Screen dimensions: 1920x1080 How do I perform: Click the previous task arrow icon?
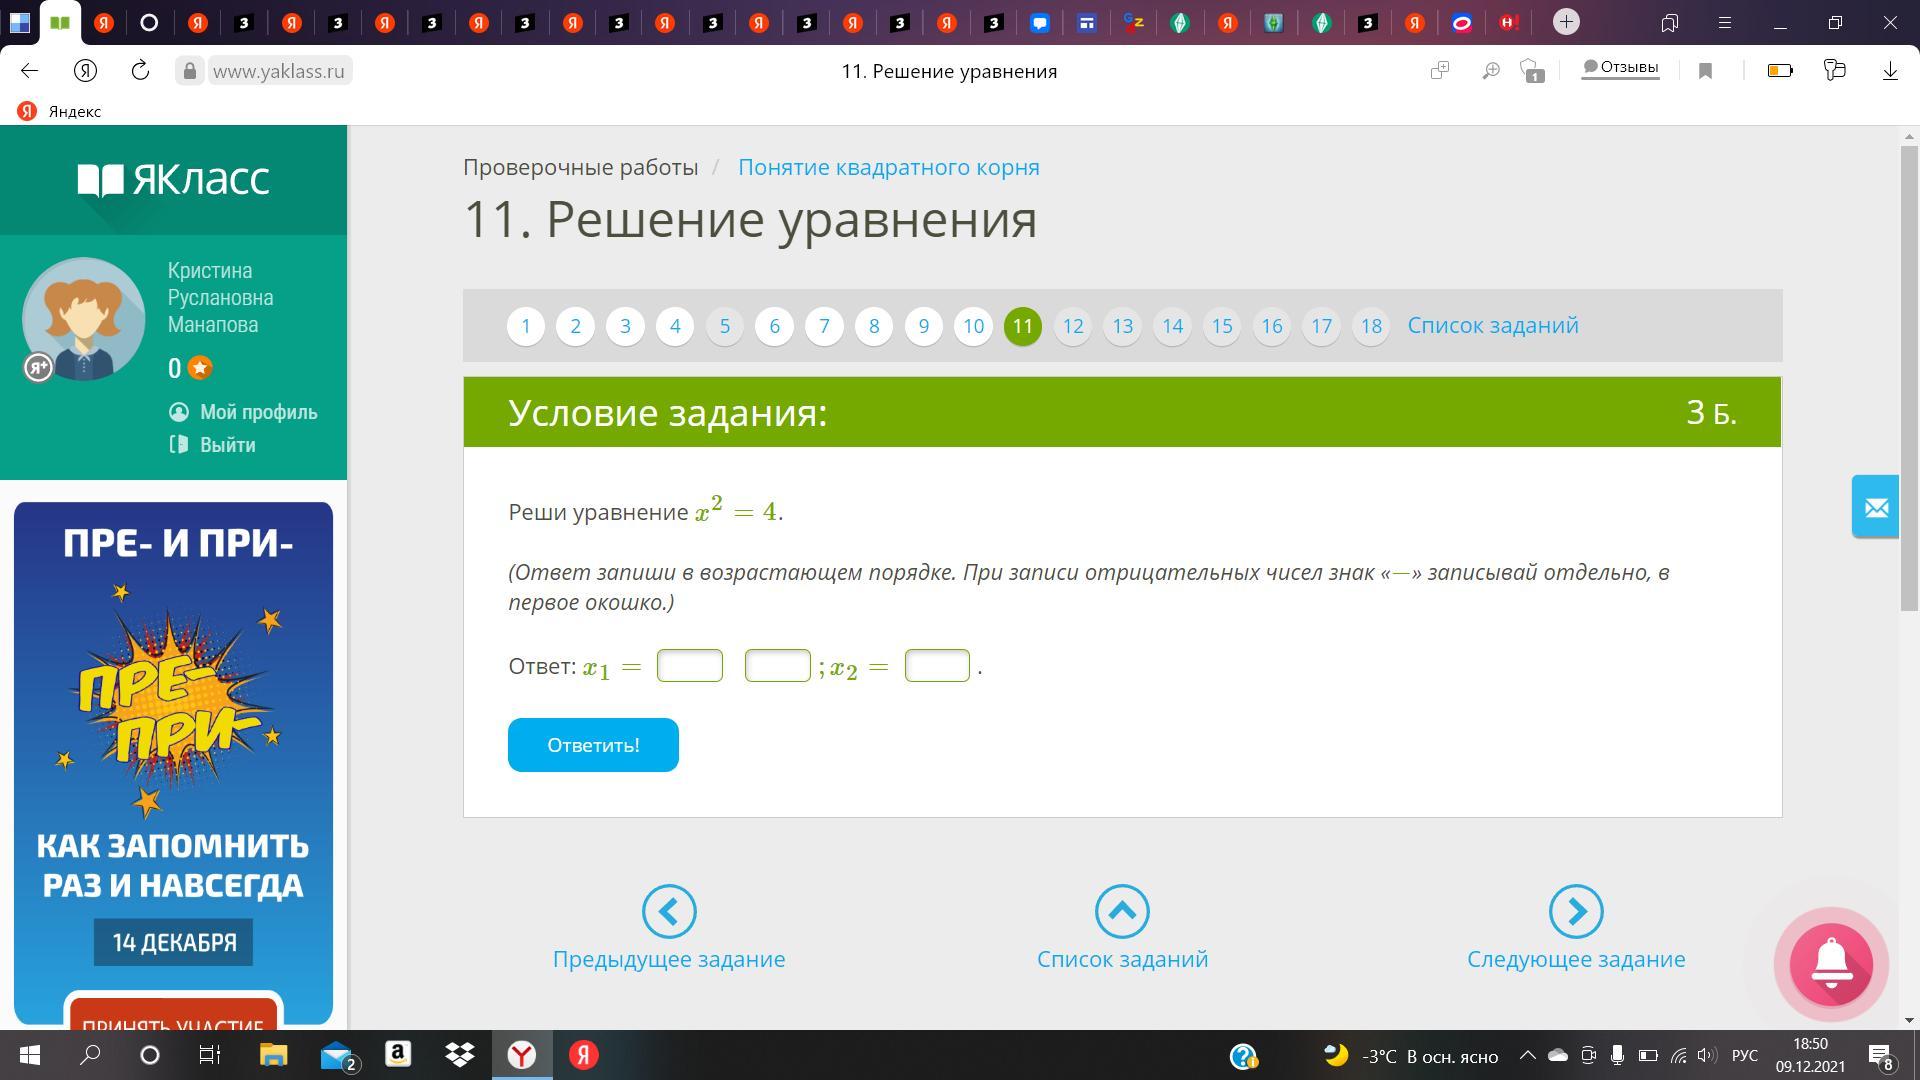[x=669, y=911]
